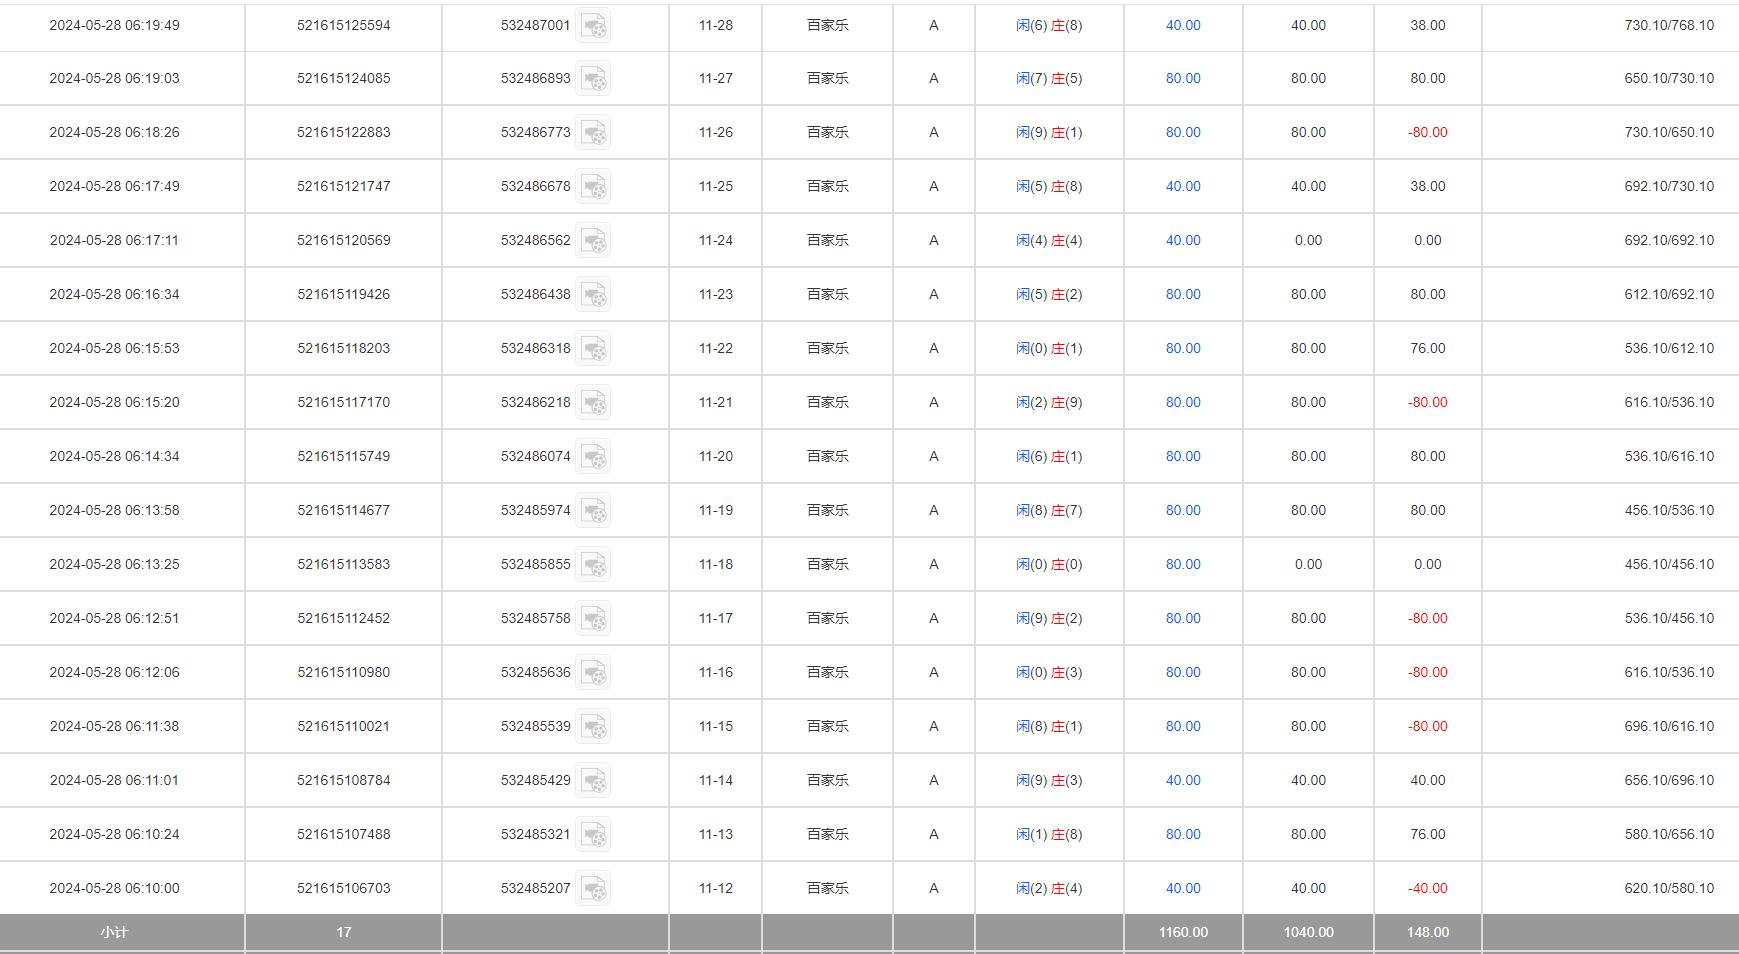Click order number 521615117170
This screenshot has height=954, width=1739.
click(343, 402)
